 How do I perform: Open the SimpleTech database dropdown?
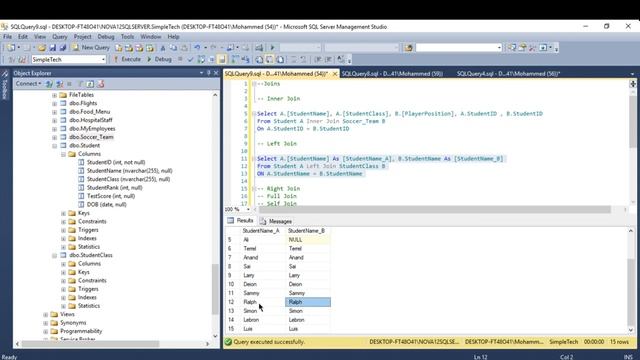103,60
